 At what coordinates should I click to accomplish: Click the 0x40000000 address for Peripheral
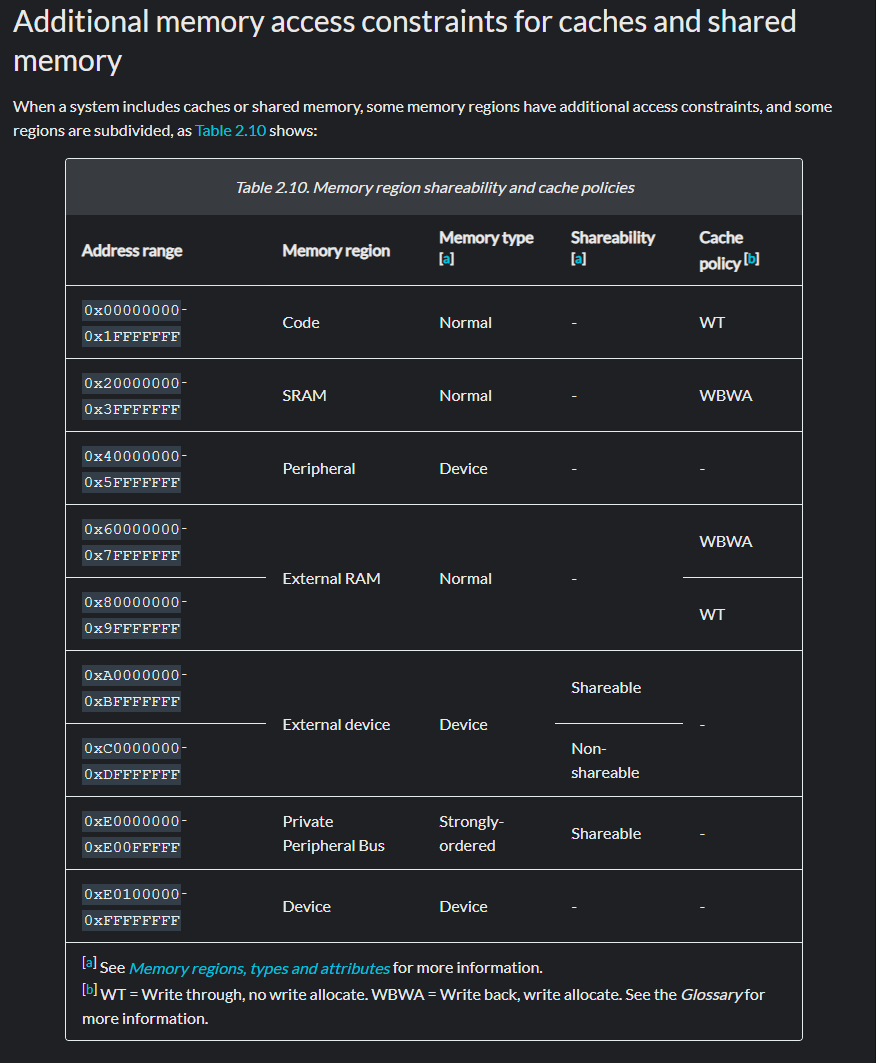[132, 456]
